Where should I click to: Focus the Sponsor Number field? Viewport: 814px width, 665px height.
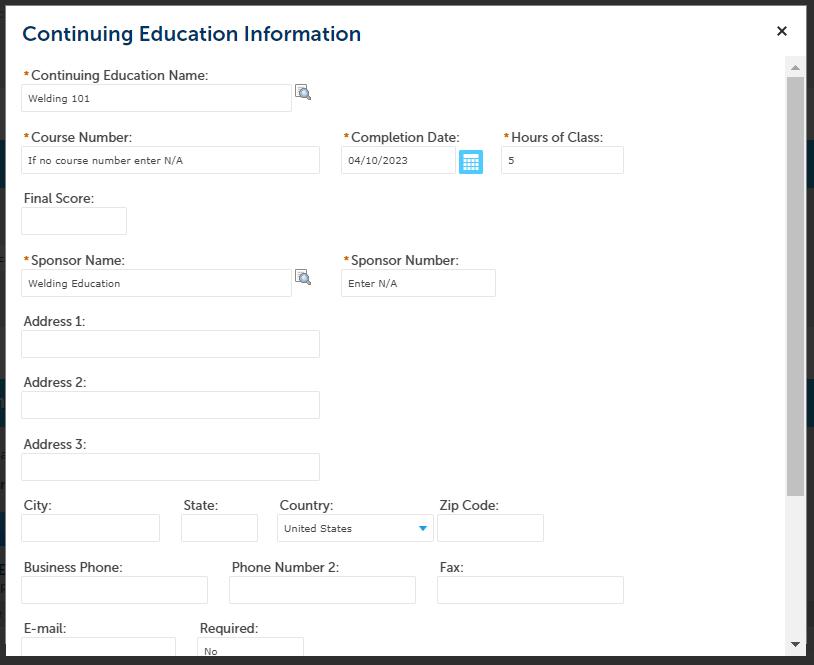[418, 283]
